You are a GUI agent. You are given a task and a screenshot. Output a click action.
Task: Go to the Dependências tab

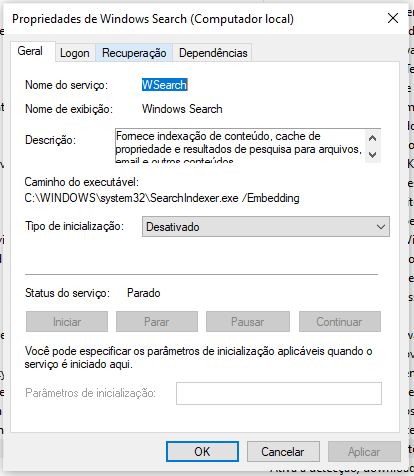pos(213,53)
